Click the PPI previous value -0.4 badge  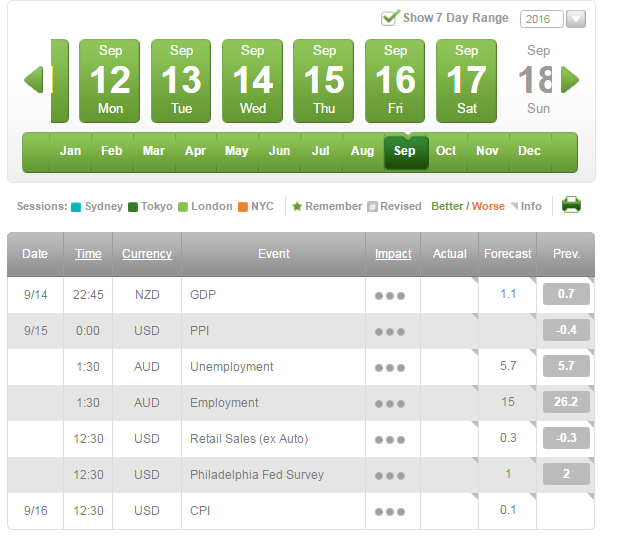pyautogui.click(x=566, y=330)
